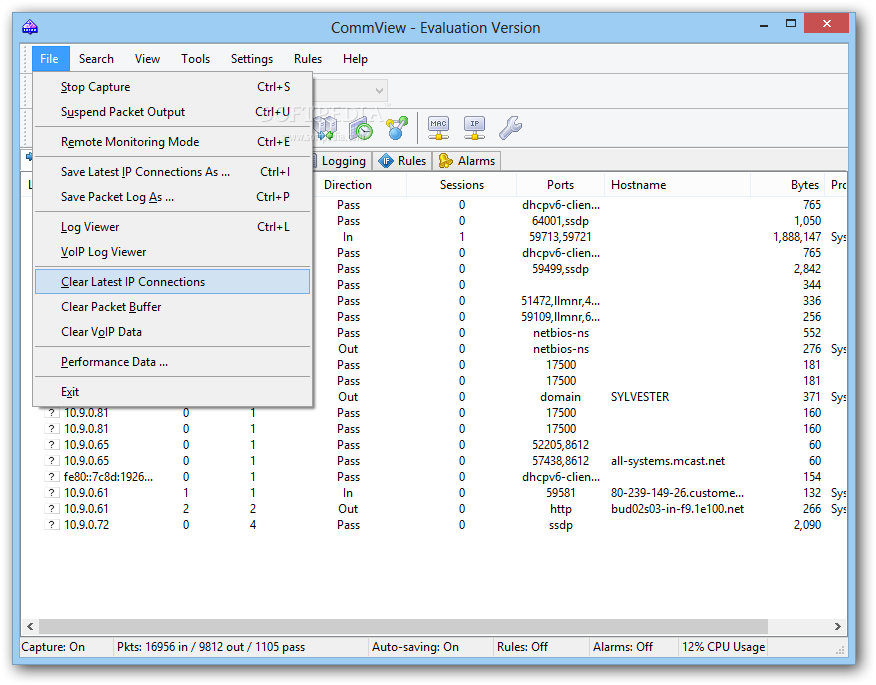Click the horizontal scrollbar right arrow
876x685 pixels.
[837, 626]
